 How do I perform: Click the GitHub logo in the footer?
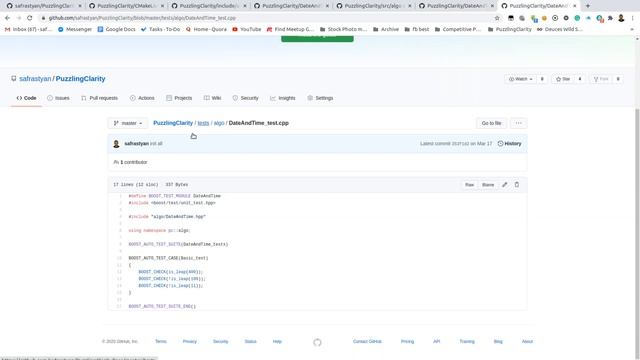(317, 342)
